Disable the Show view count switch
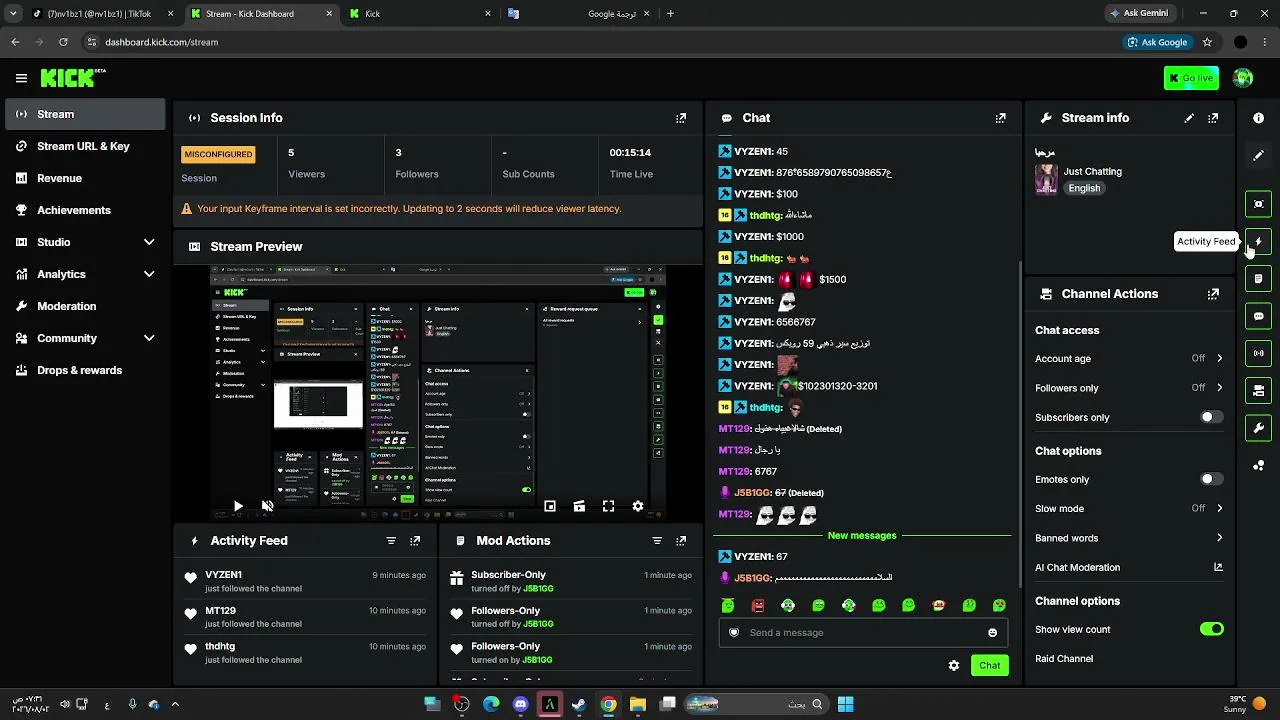 (1211, 629)
